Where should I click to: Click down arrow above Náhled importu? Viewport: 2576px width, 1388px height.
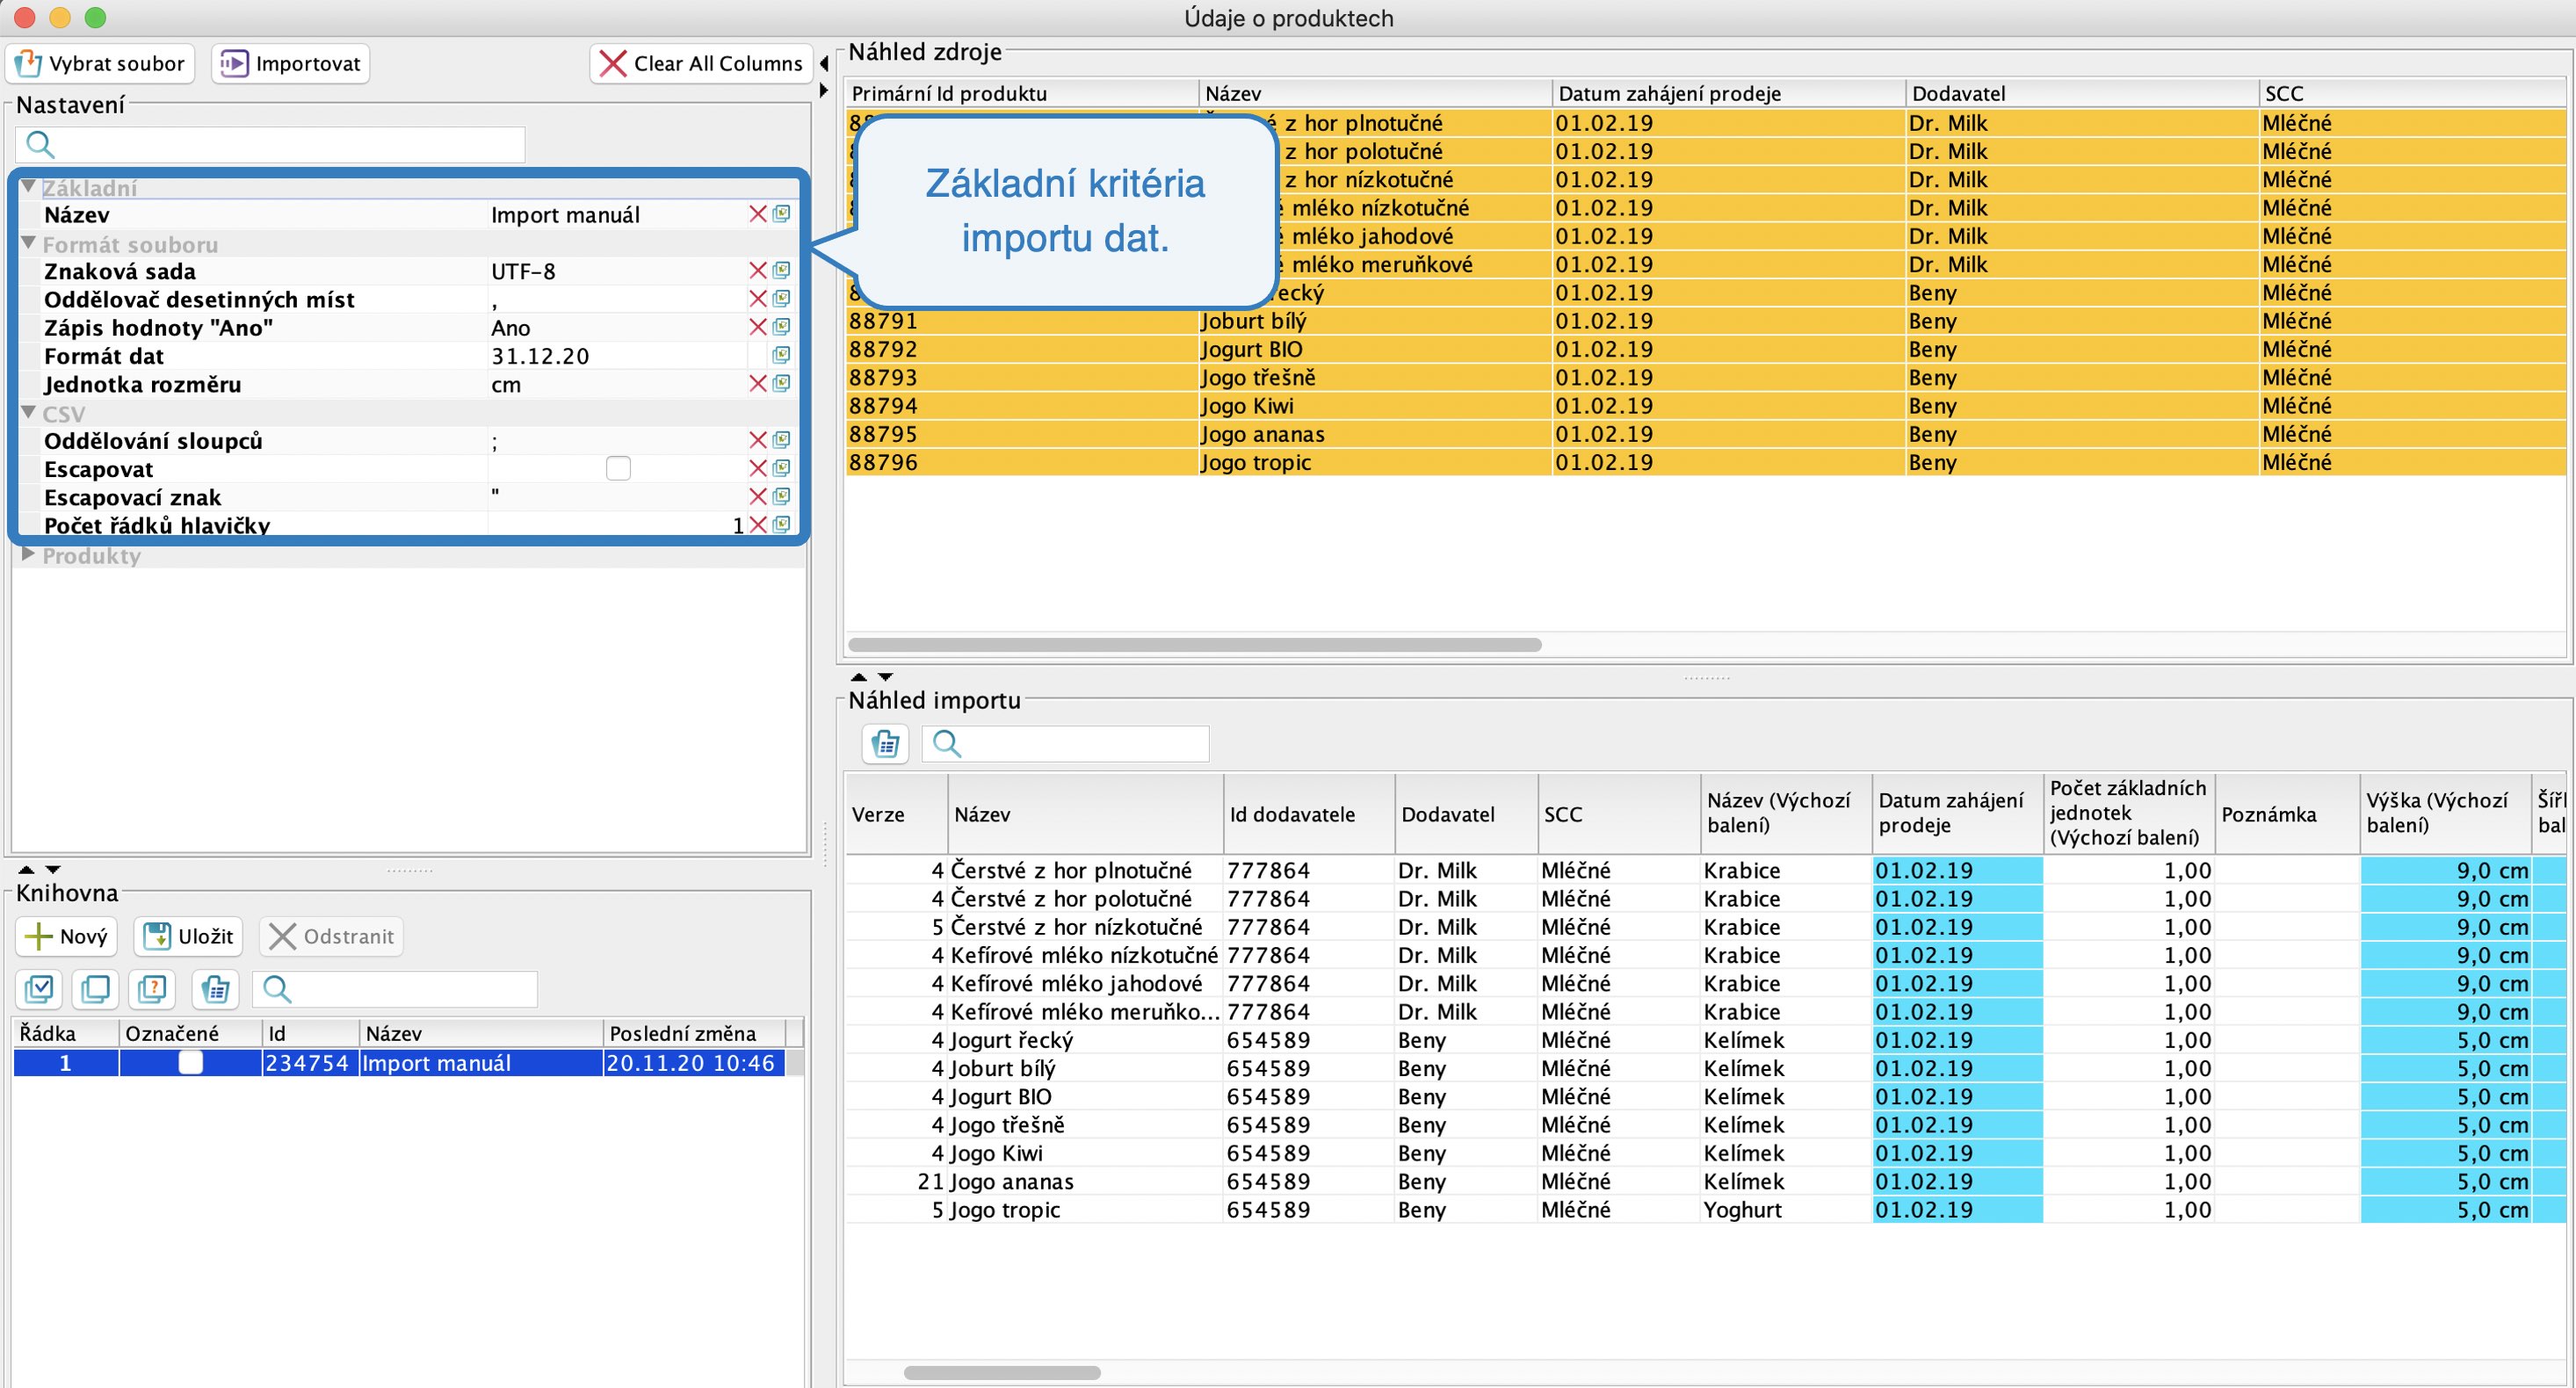885,677
